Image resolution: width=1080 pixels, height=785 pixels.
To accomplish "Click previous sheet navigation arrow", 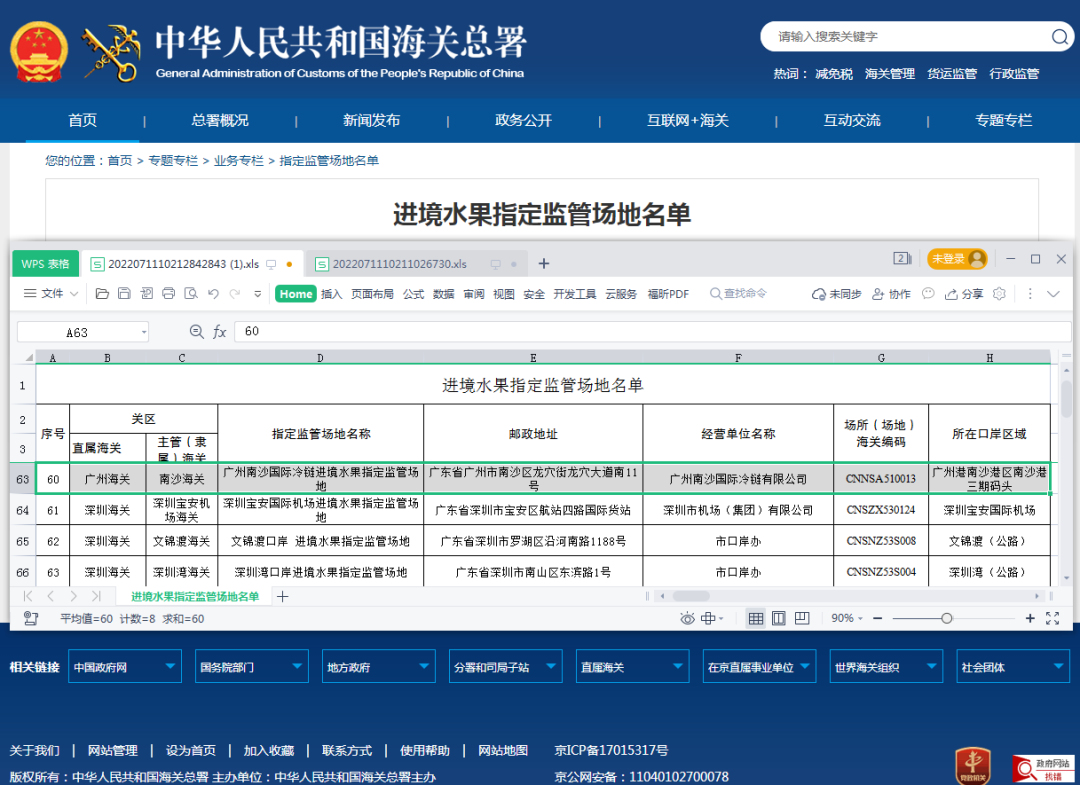I will (x=50, y=596).
